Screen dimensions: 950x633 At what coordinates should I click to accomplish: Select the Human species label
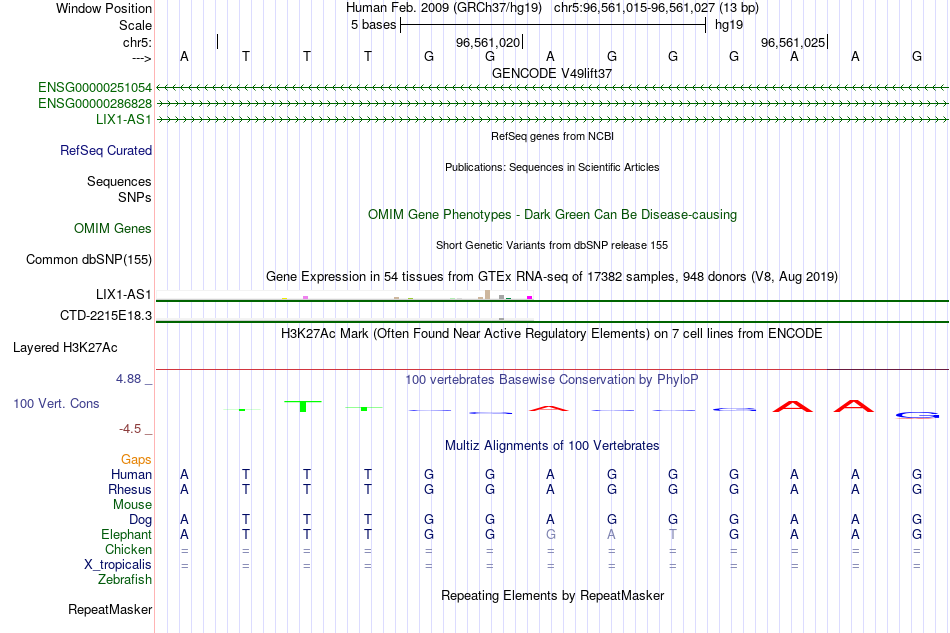point(131,474)
